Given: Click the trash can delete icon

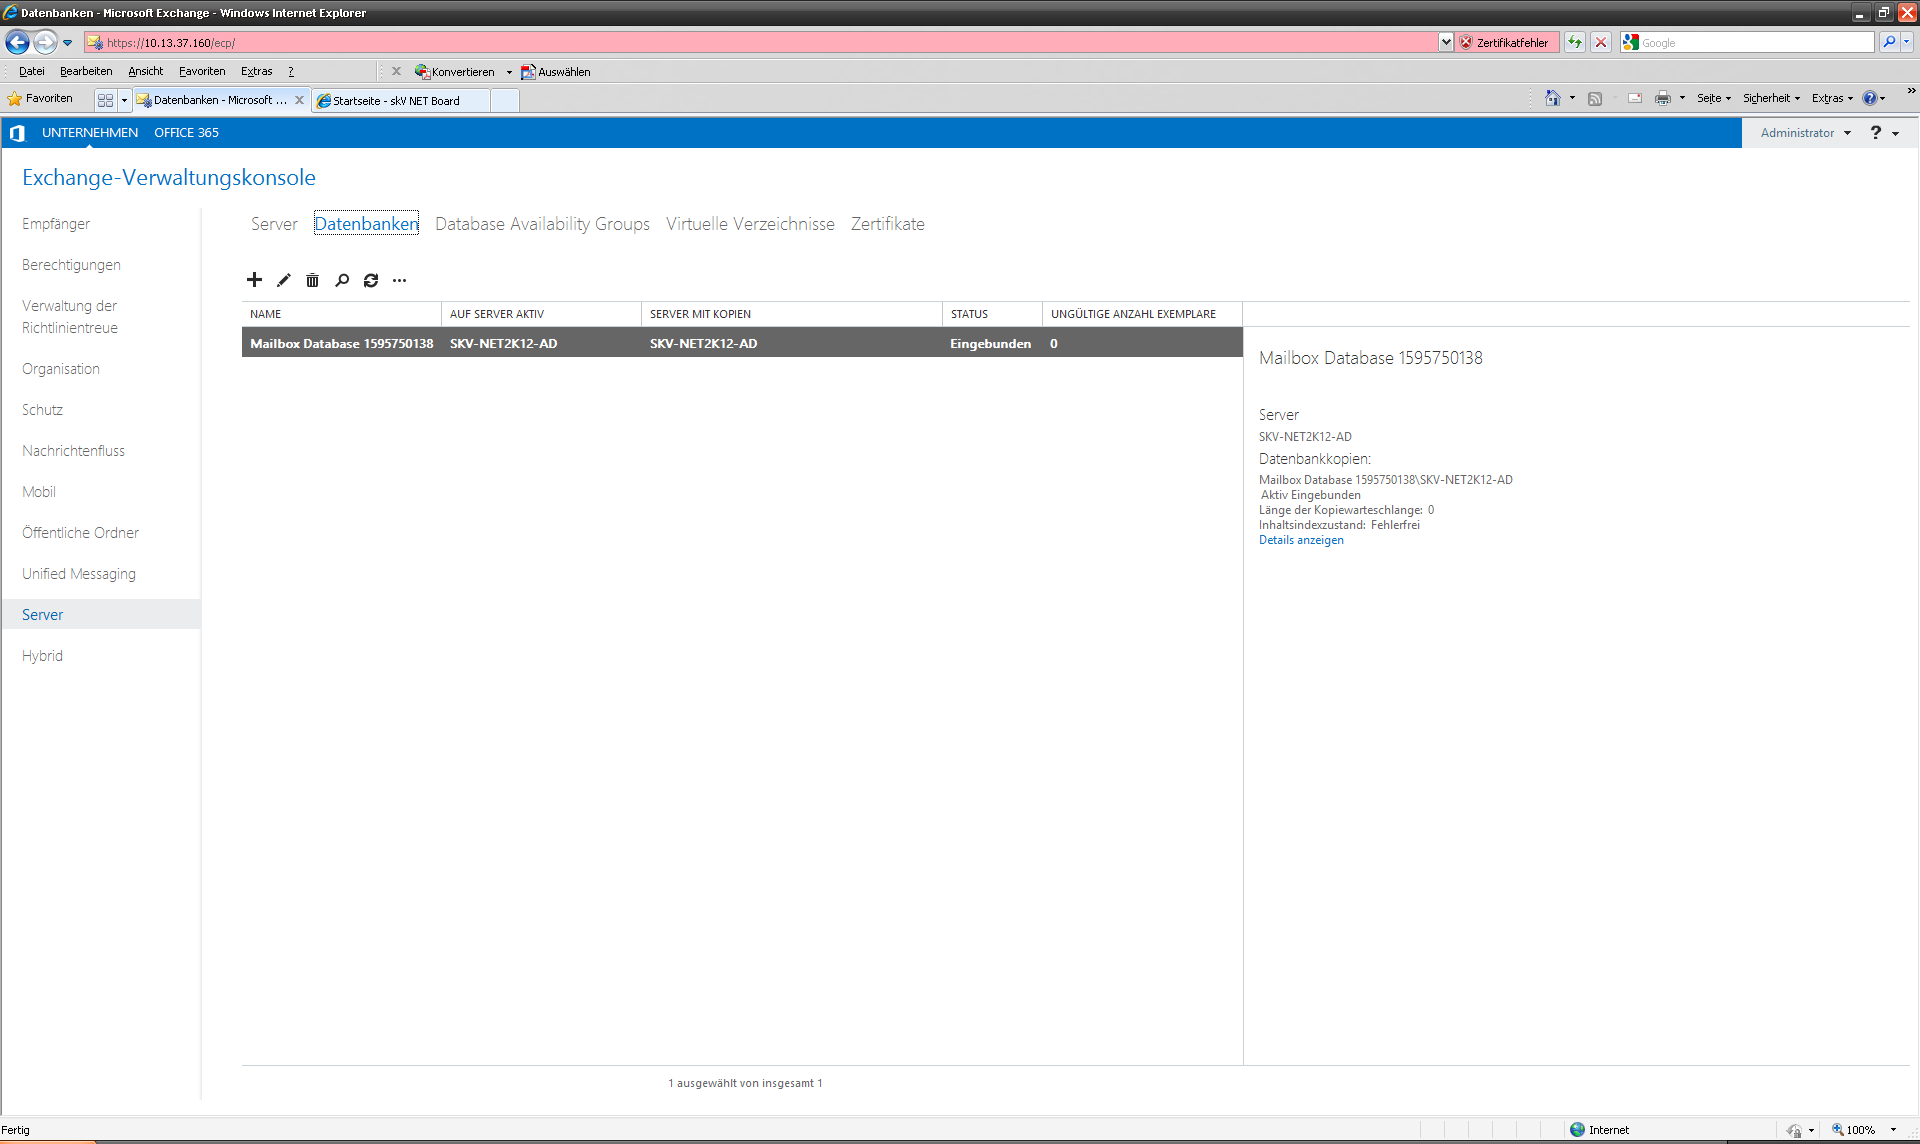Looking at the screenshot, I should pos(312,280).
